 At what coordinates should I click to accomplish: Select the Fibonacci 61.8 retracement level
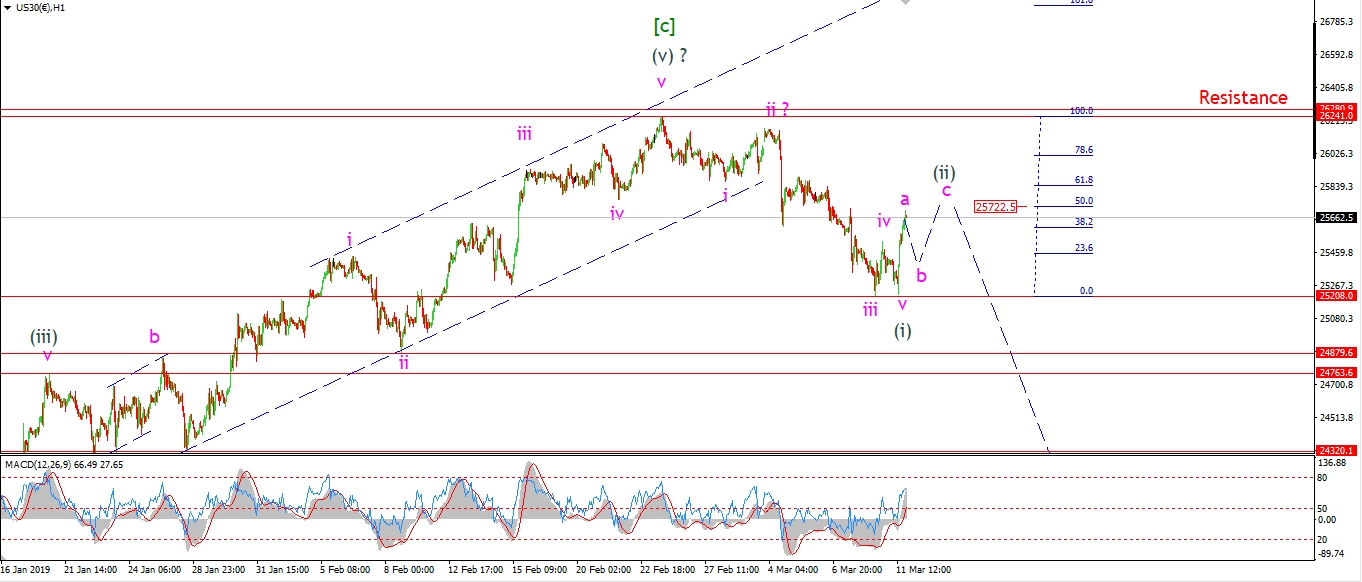[1083, 180]
